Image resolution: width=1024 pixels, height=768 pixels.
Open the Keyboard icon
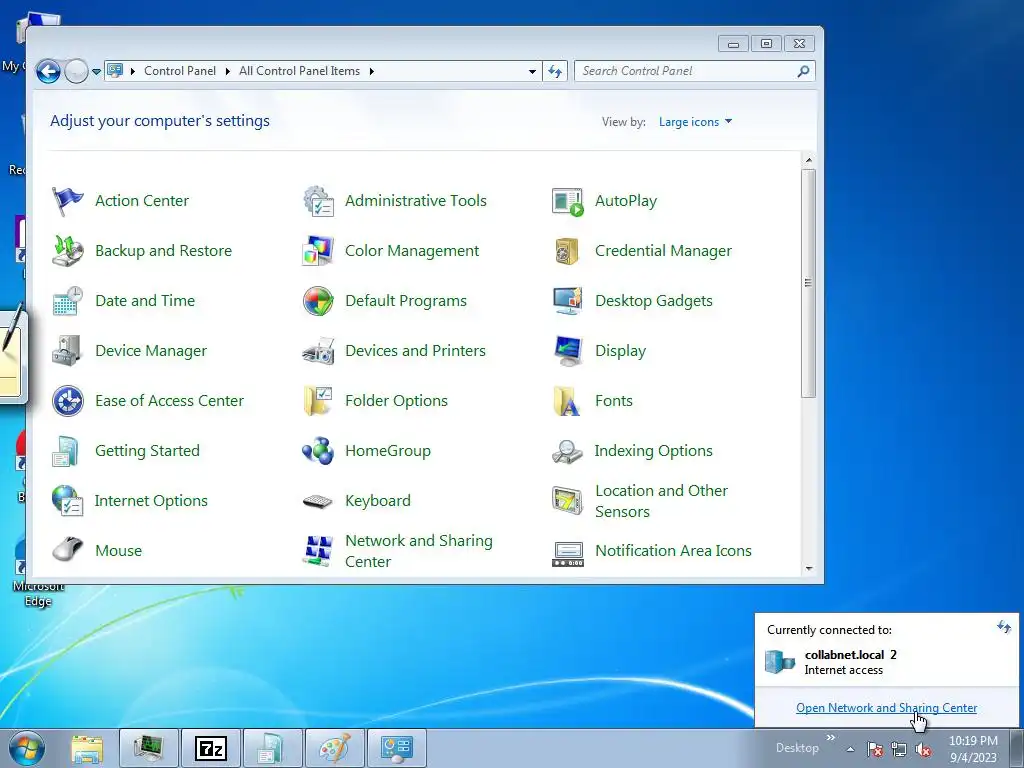318,501
